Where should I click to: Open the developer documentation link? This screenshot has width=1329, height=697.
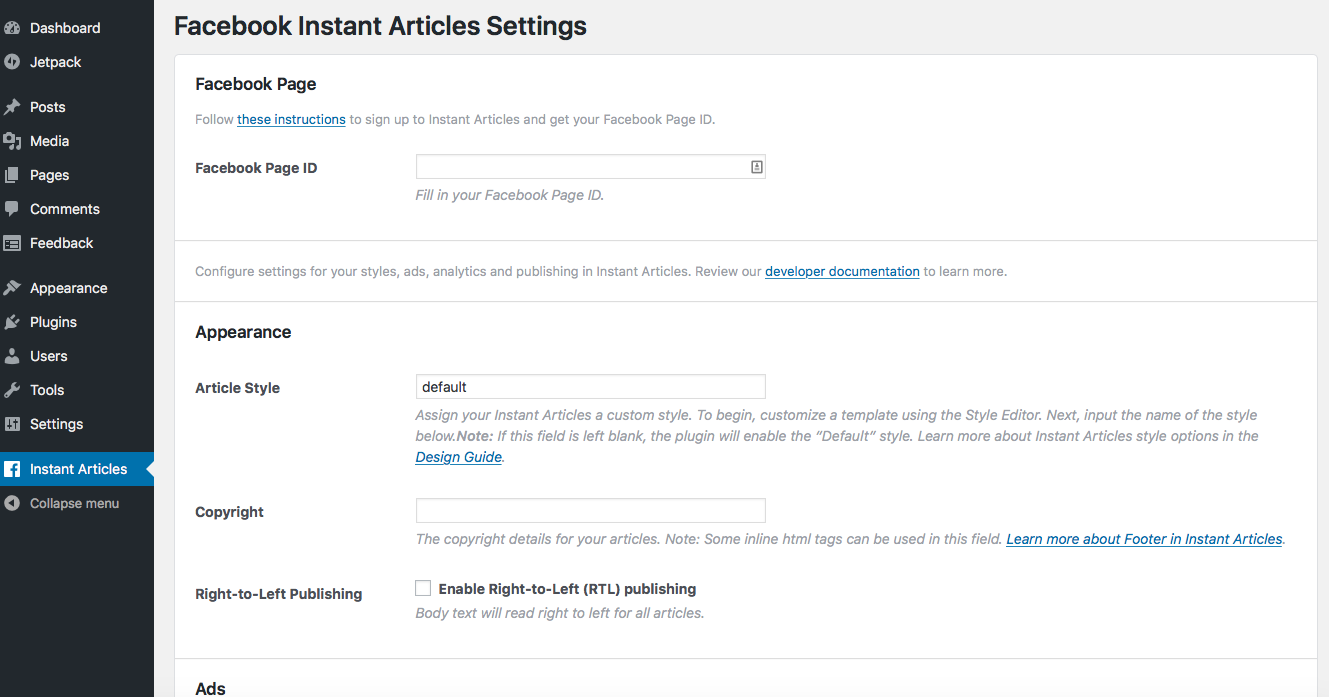[841, 271]
